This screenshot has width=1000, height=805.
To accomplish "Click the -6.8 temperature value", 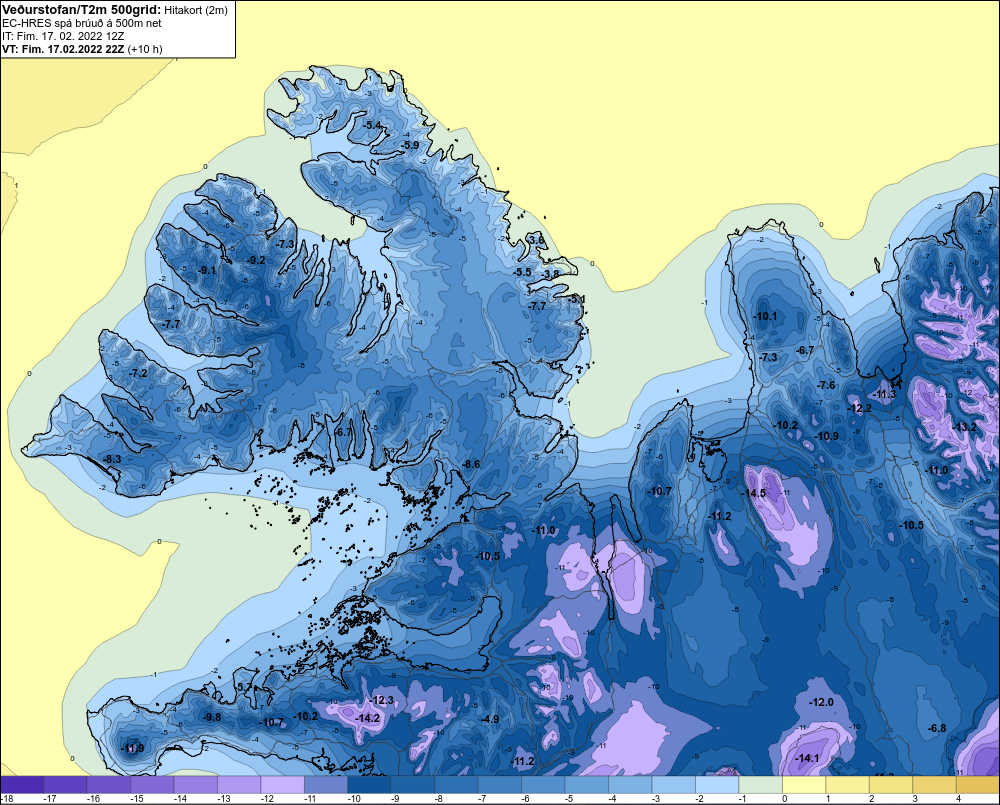I will [x=937, y=728].
